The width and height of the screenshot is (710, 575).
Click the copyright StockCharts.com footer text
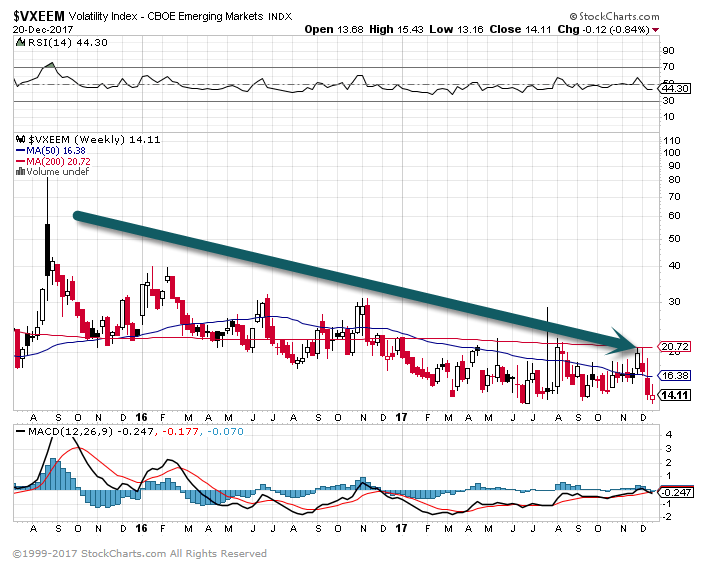(139, 554)
